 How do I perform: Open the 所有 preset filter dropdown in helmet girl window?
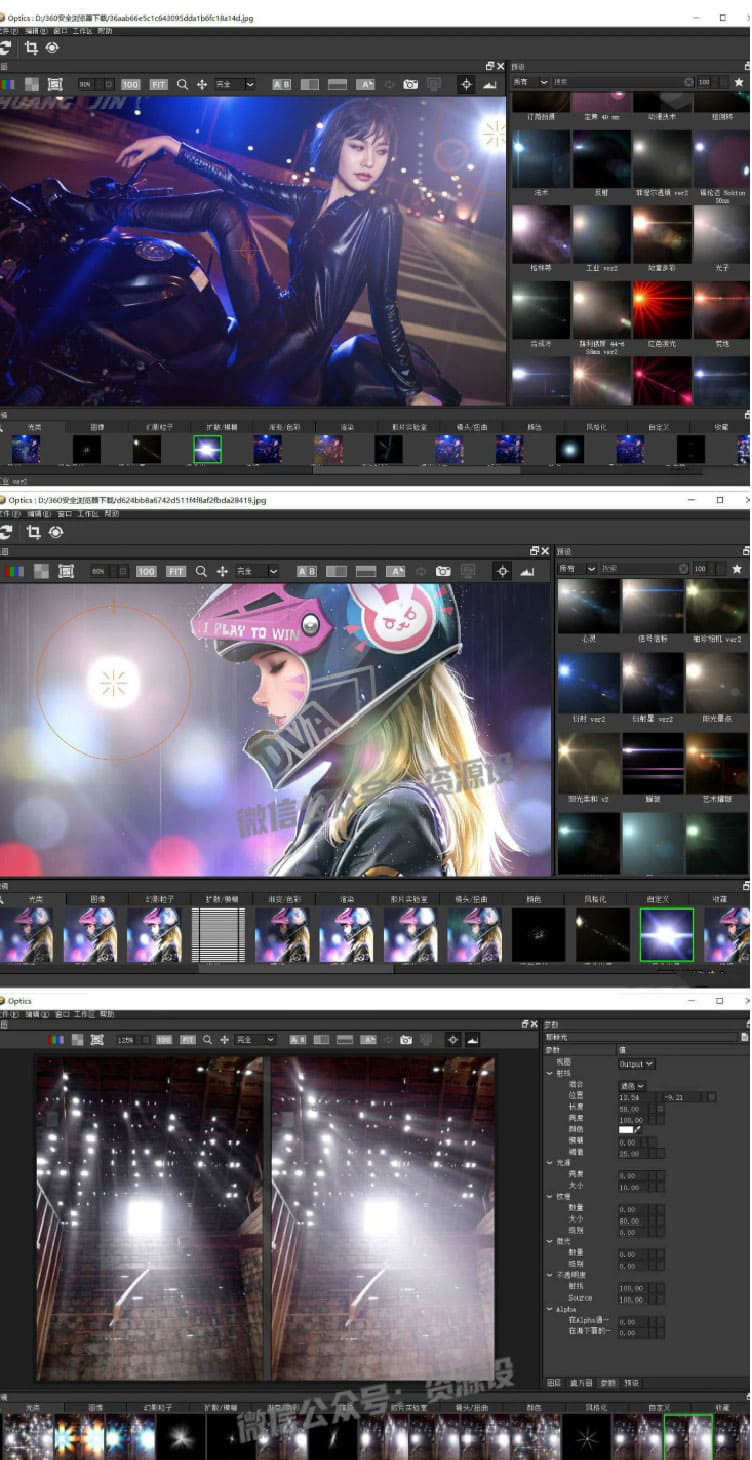click(577, 568)
